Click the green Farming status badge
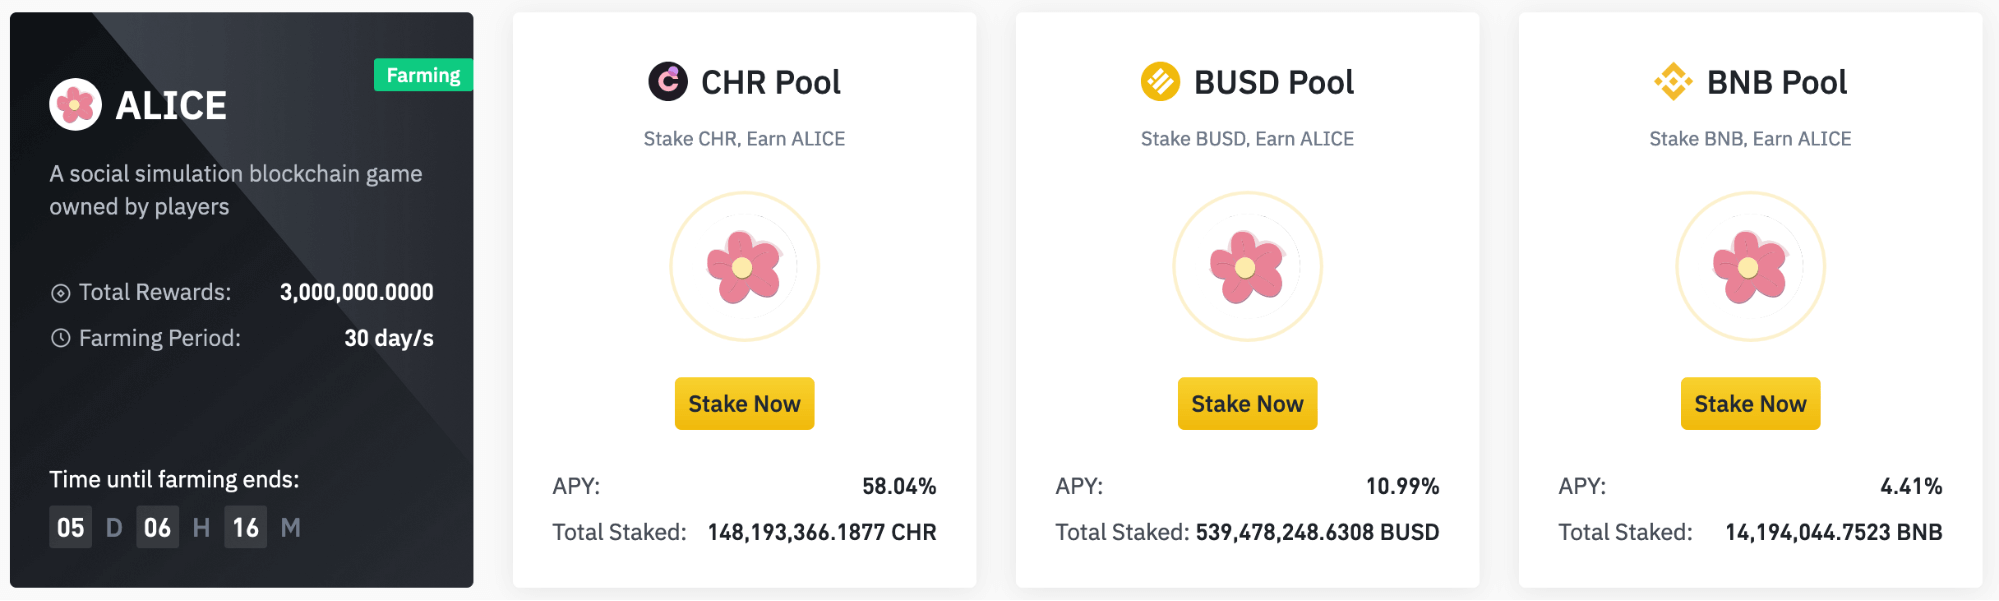The height and width of the screenshot is (601, 1999). (x=423, y=74)
